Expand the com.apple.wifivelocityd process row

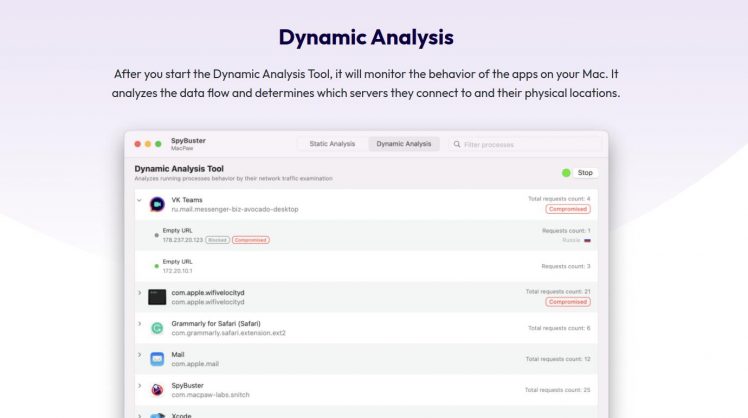click(139, 292)
